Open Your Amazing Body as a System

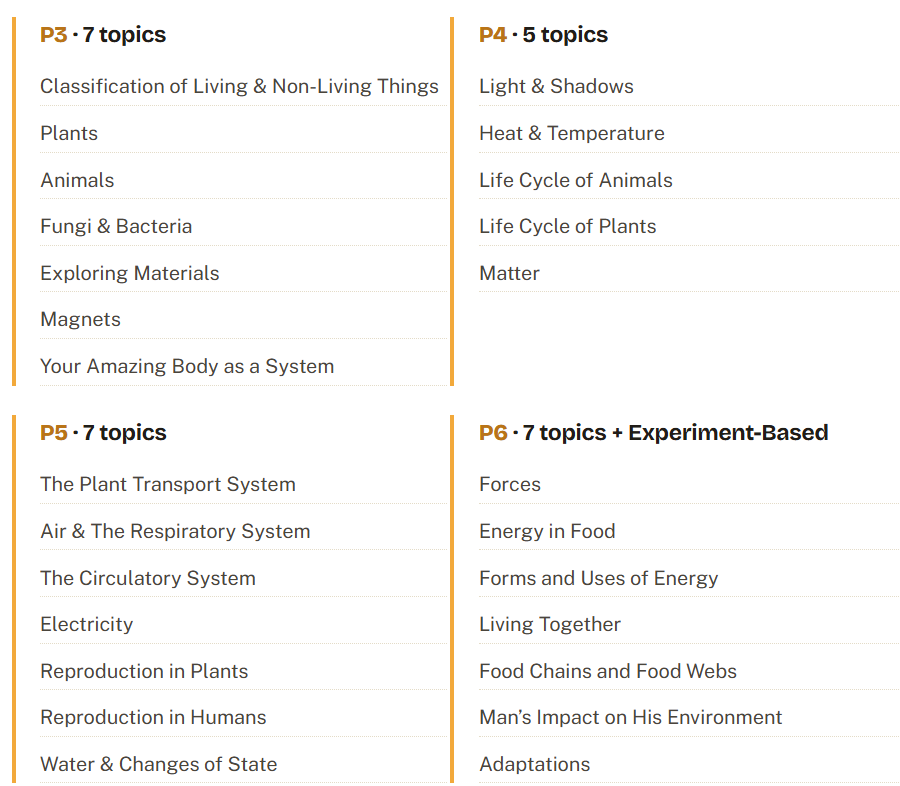[x=187, y=366]
